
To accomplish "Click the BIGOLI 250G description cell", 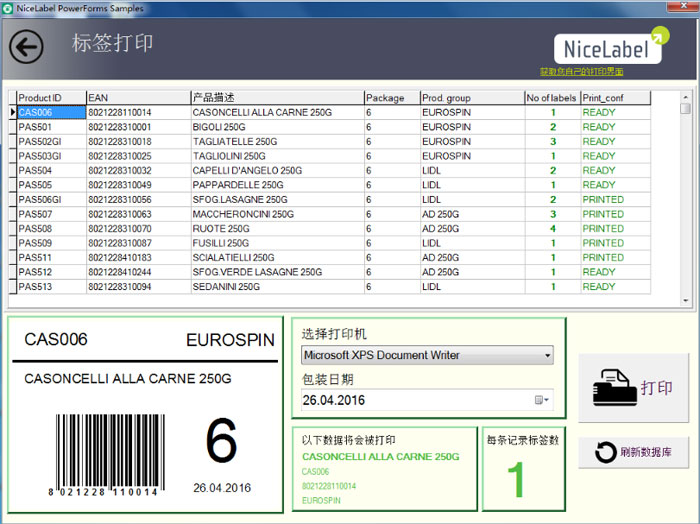I will (x=278, y=127).
